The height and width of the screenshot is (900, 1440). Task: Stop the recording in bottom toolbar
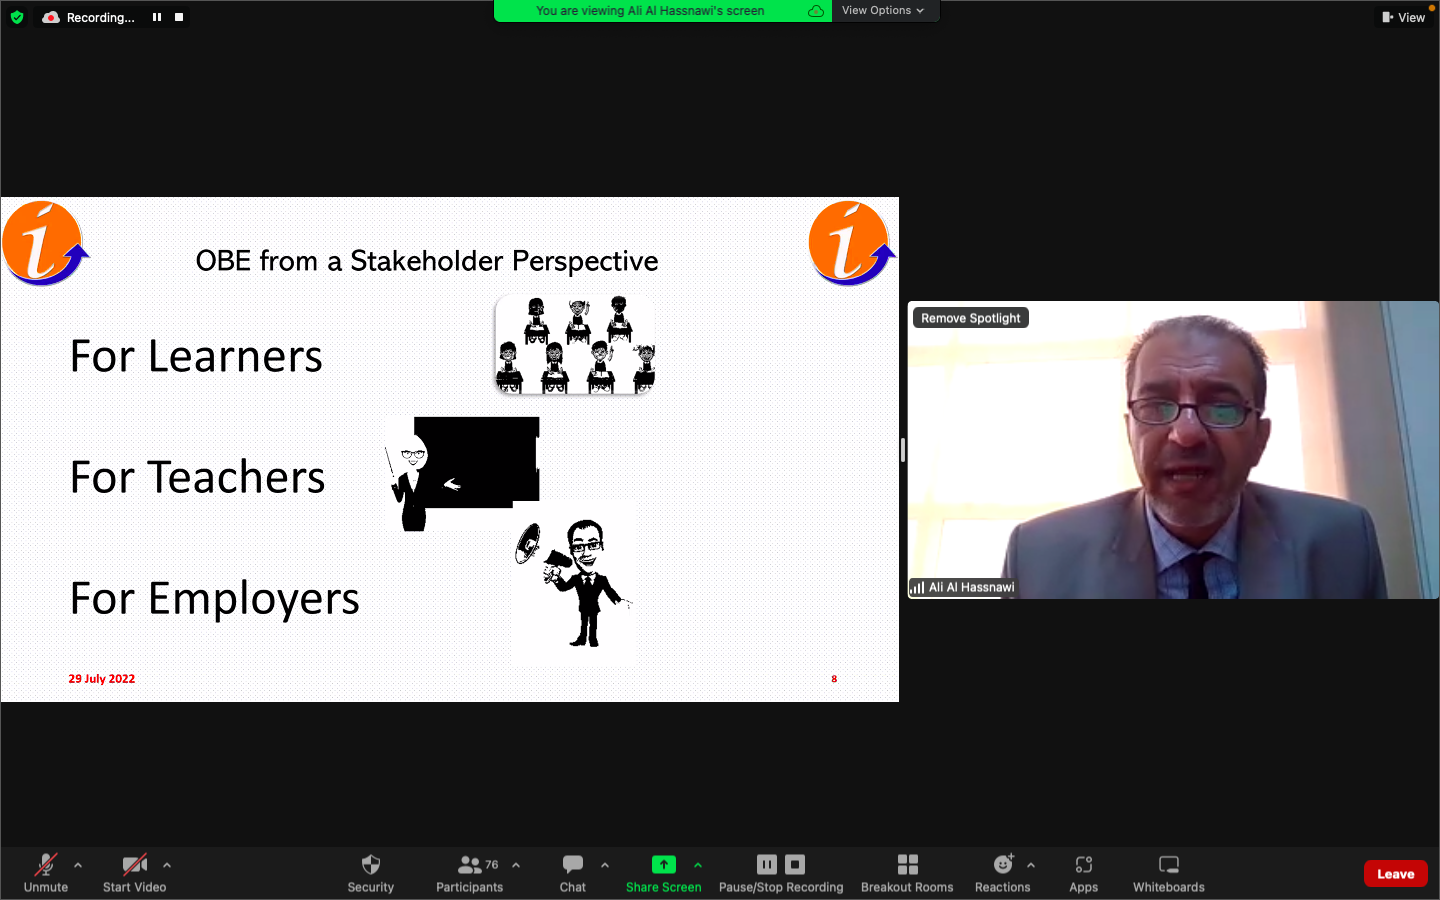coord(795,865)
